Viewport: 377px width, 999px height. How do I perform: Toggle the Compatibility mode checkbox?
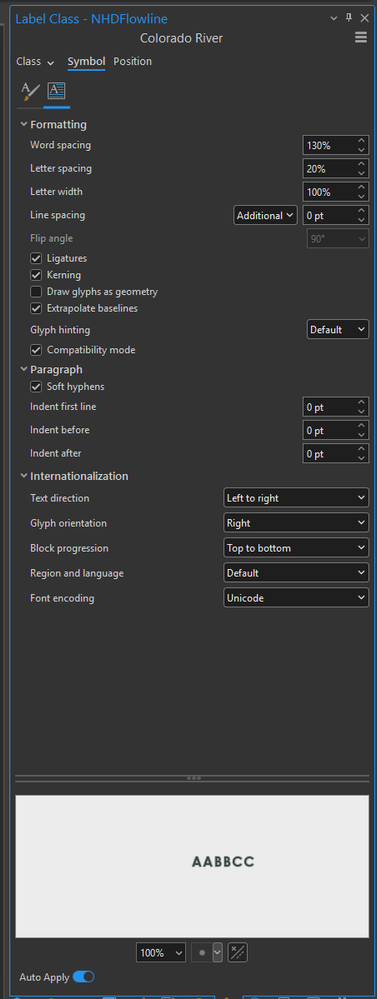tap(36, 350)
